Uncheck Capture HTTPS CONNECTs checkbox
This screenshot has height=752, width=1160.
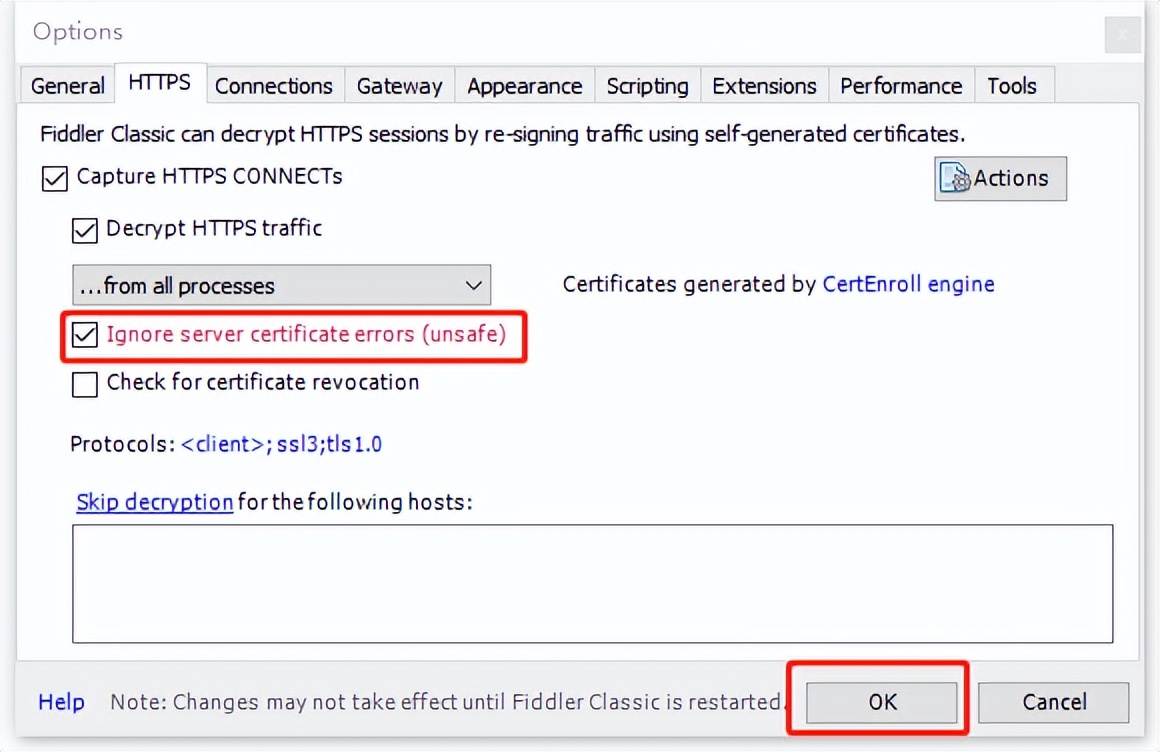[54, 179]
